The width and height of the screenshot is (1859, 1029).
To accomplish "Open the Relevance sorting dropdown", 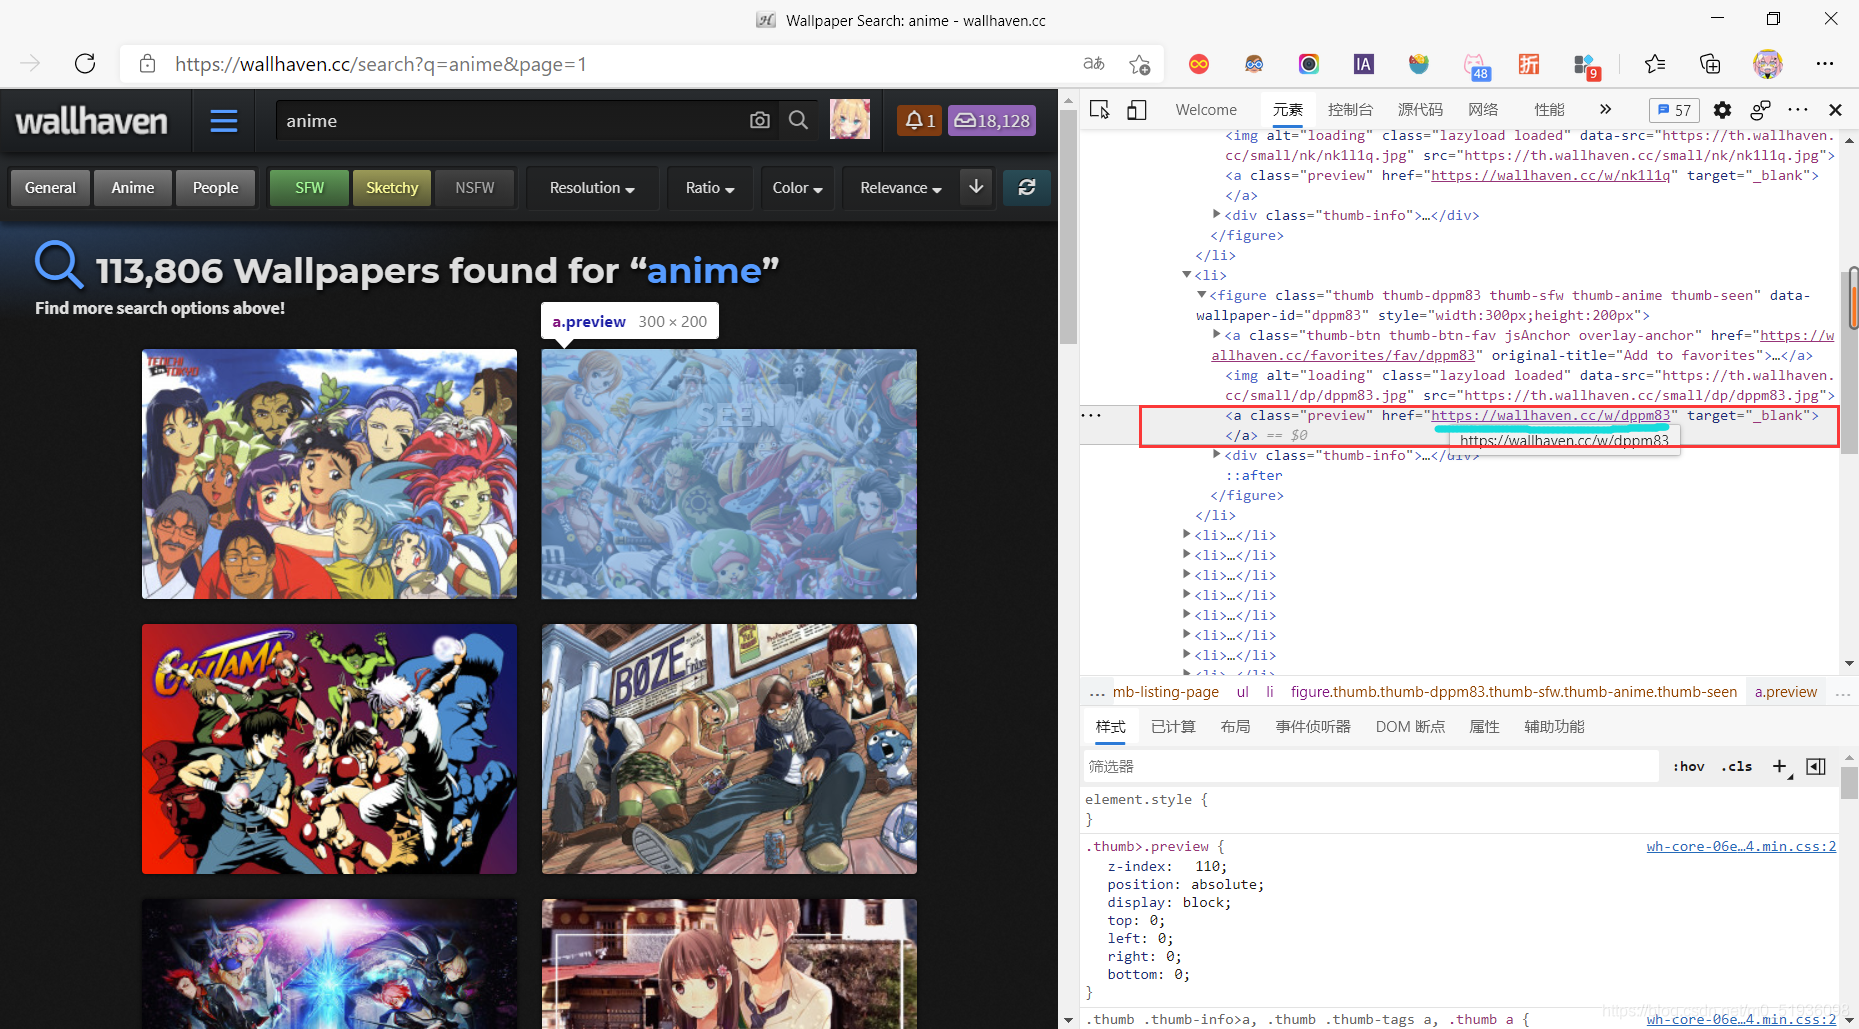I will pyautogui.click(x=900, y=188).
